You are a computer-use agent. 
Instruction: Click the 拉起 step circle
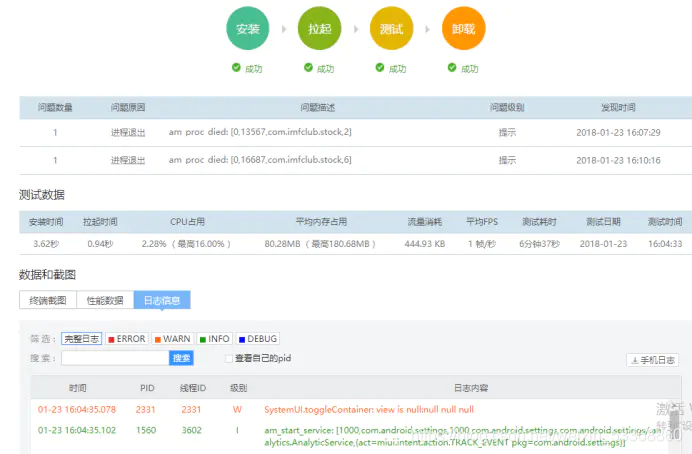(320, 28)
